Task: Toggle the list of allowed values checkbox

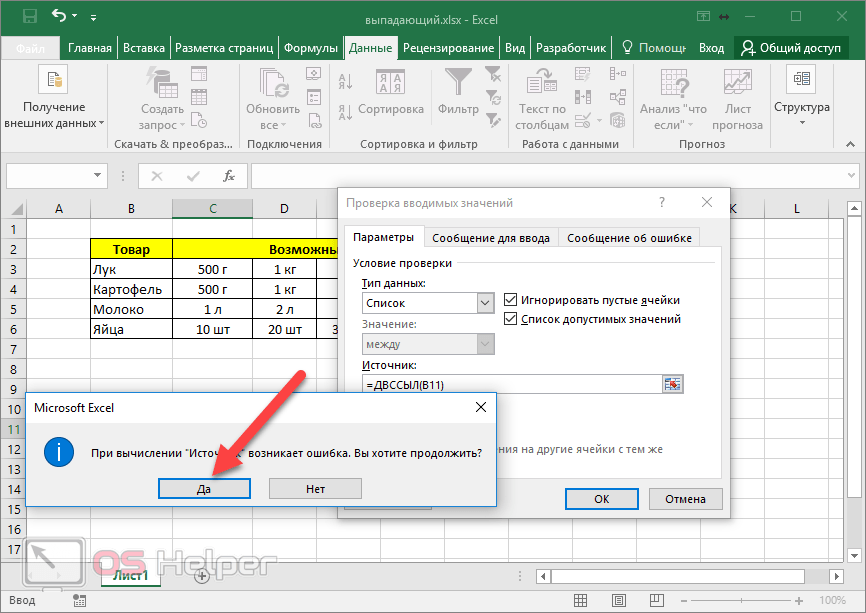Action: point(511,319)
